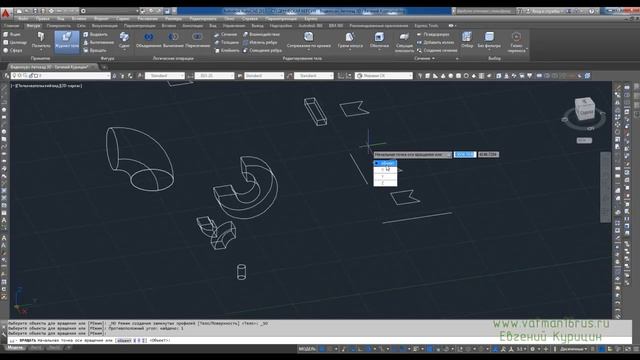Click the МОДЕЛЬ status bar button
The image size is (640, 360).
coord(307,349)
